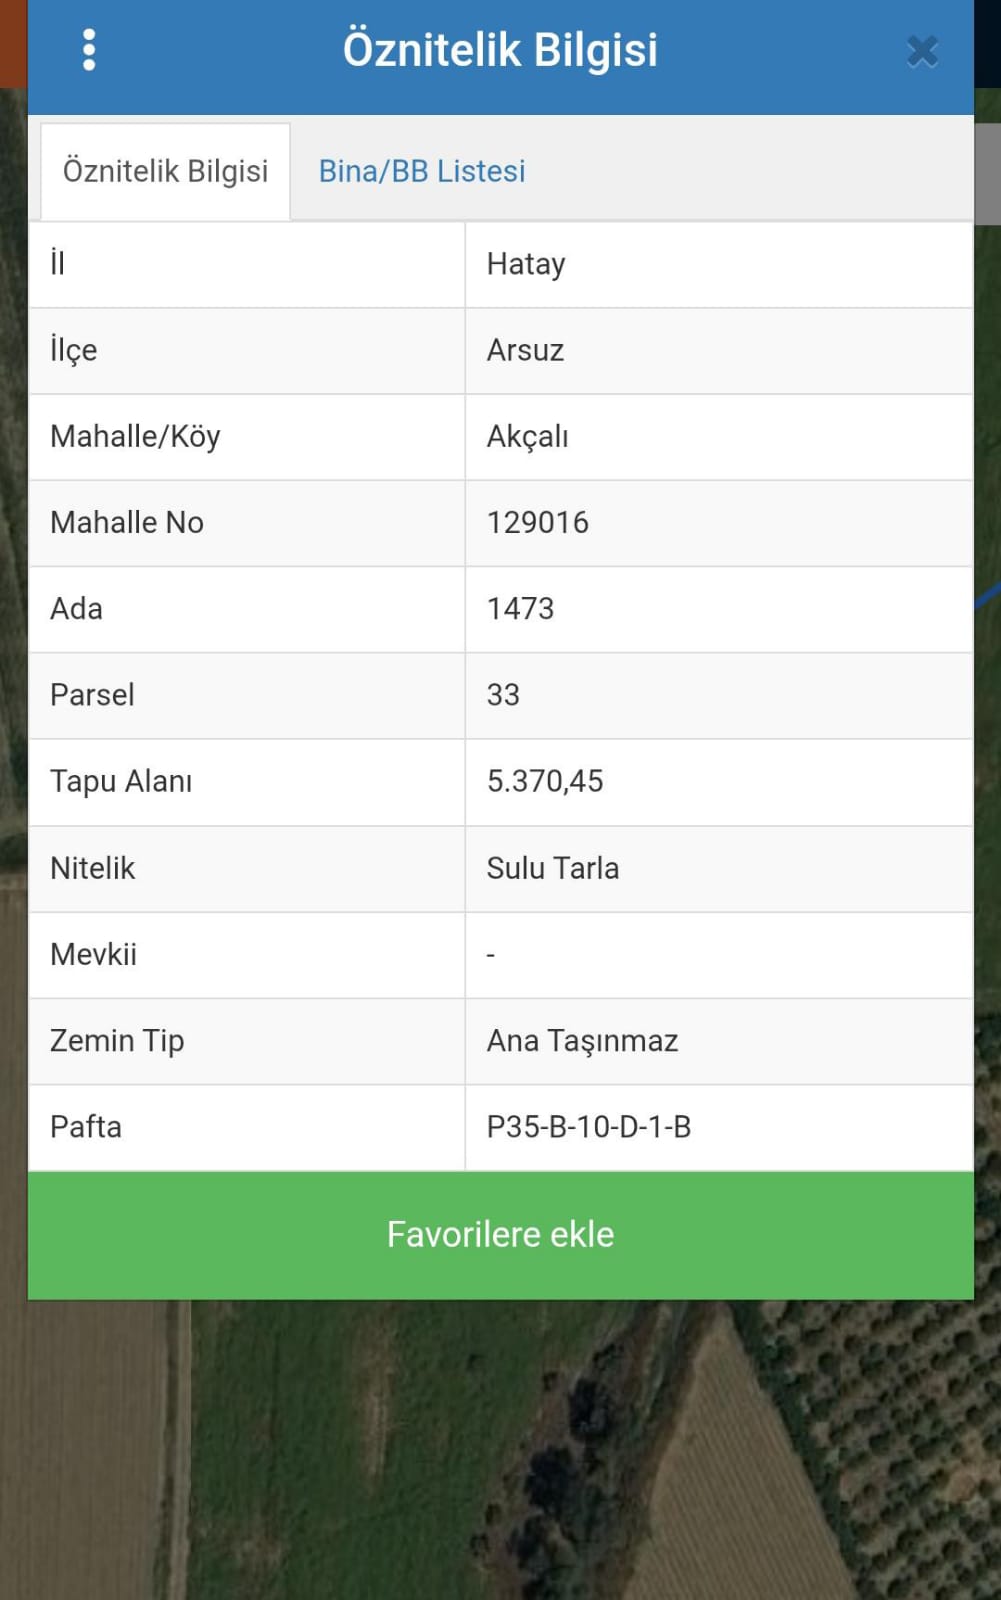Click the Ana Taşınmaz value
This screenshot has height=1600, width=1001.
click(582, 1041)
